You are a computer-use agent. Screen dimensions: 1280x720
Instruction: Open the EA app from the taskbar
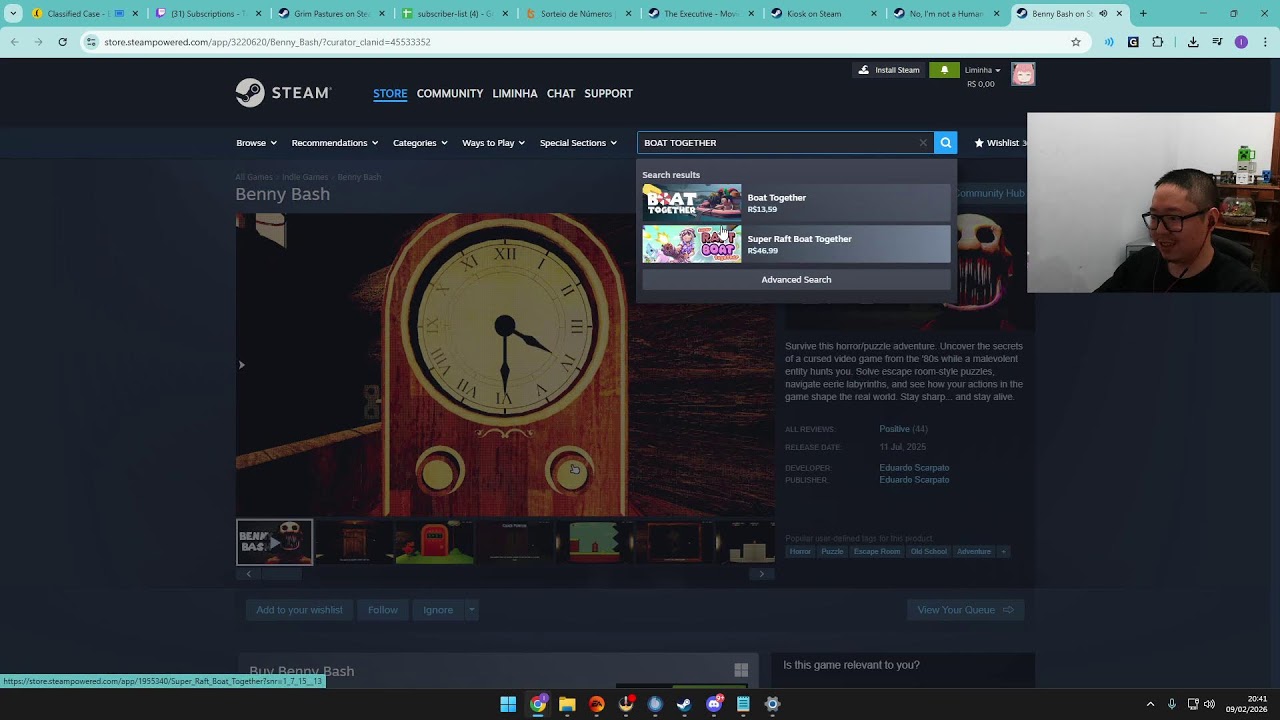597,704
